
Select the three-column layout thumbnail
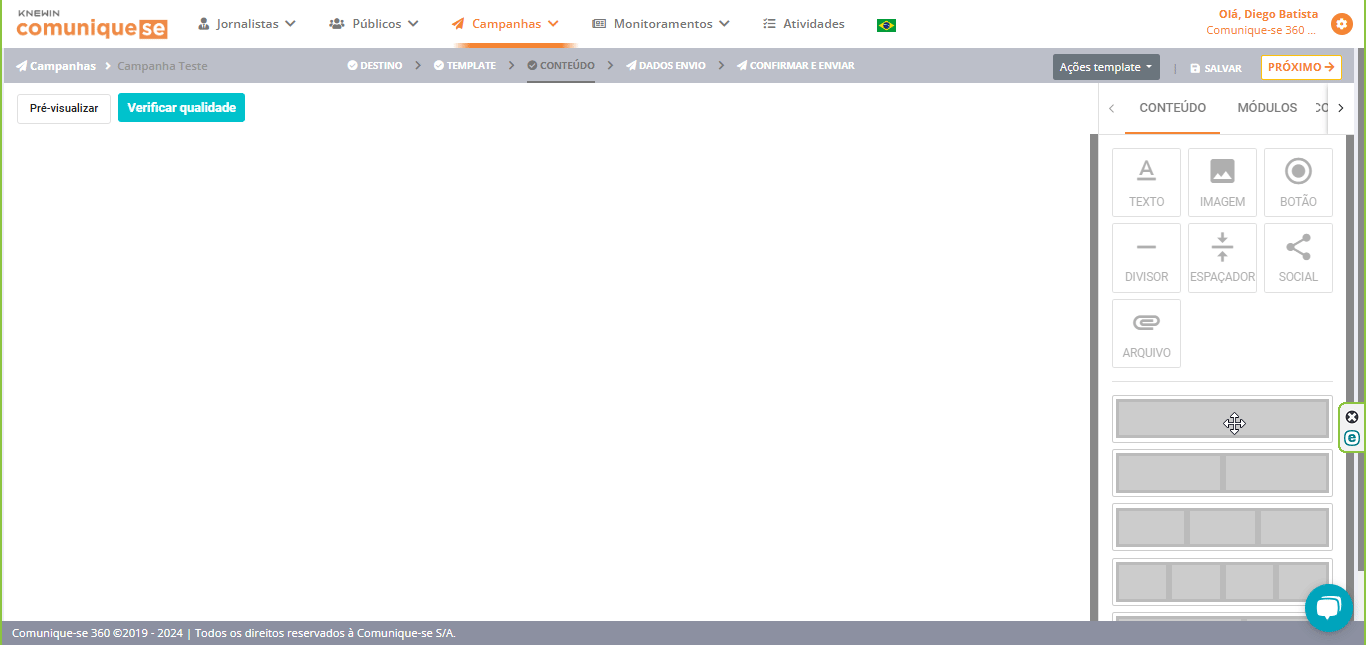coord(1222,527)
